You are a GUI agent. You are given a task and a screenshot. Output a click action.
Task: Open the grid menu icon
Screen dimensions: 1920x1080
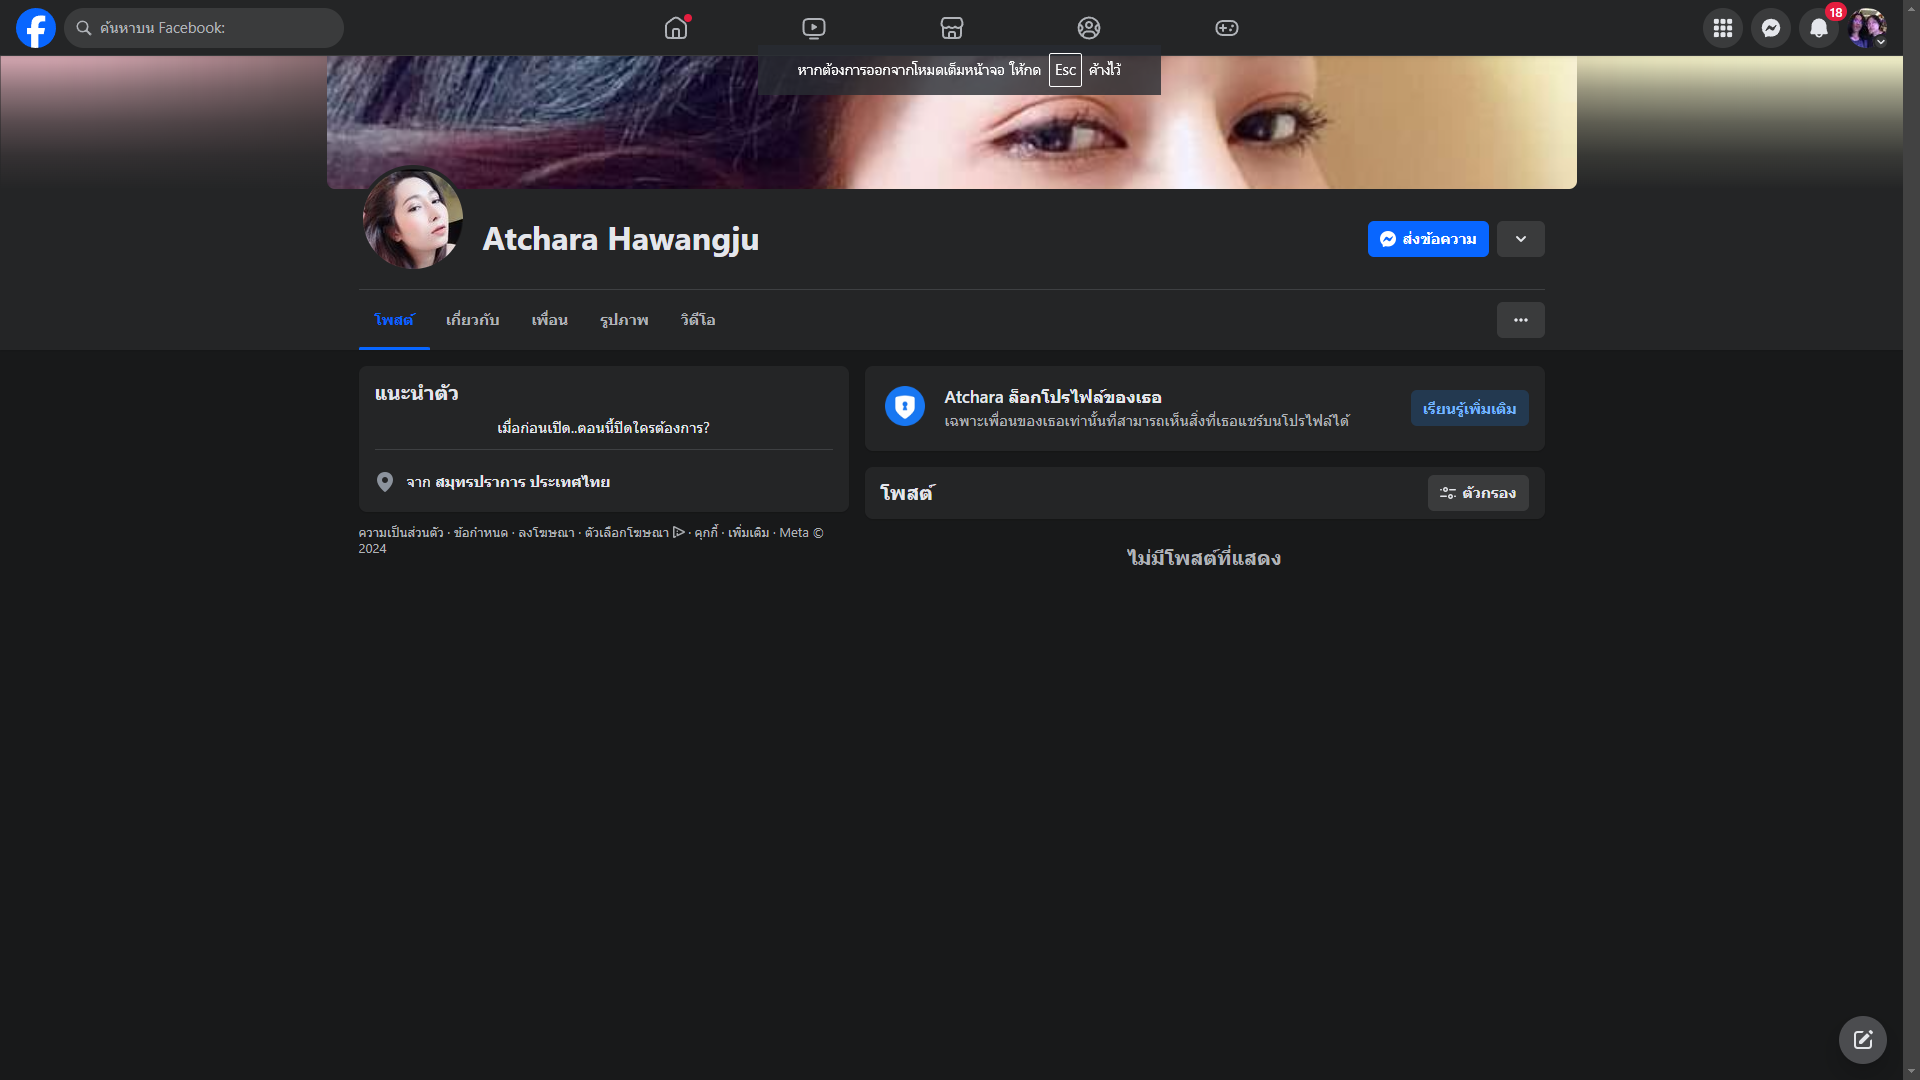click(x=1723, y=28)
